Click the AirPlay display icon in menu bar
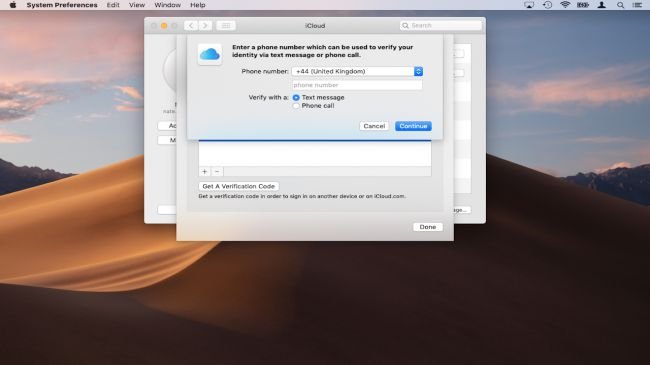Viewport: 650px width, 365px height. click(529, 5)
